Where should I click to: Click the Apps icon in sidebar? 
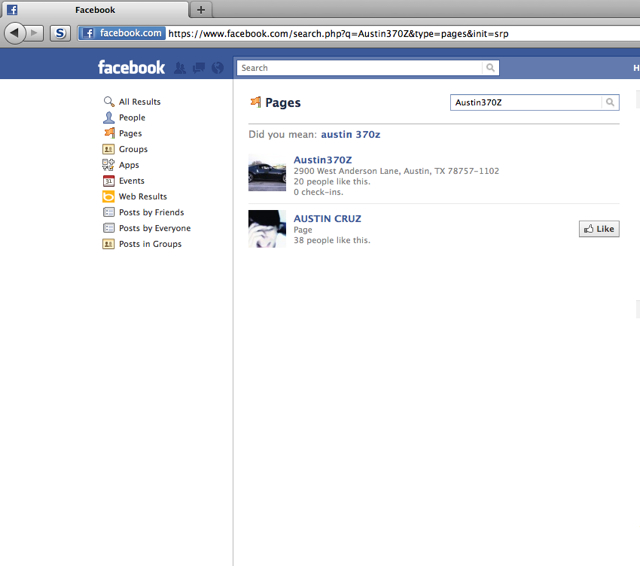click(x=108, y=165)
